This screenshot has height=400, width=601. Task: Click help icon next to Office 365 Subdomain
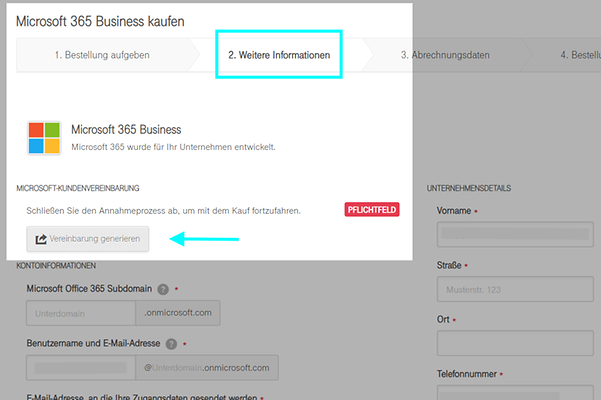pyautogui.click(x=162, y=290)
